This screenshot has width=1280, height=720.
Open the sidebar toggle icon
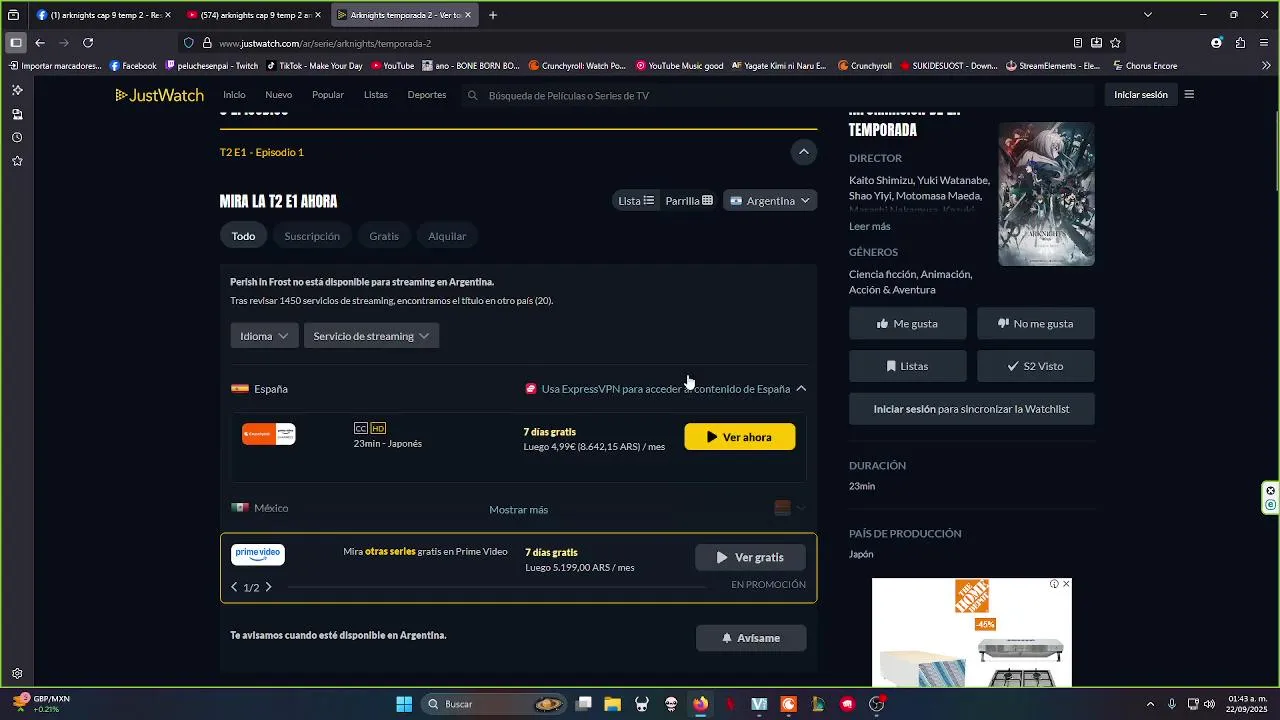pos(16,43)
